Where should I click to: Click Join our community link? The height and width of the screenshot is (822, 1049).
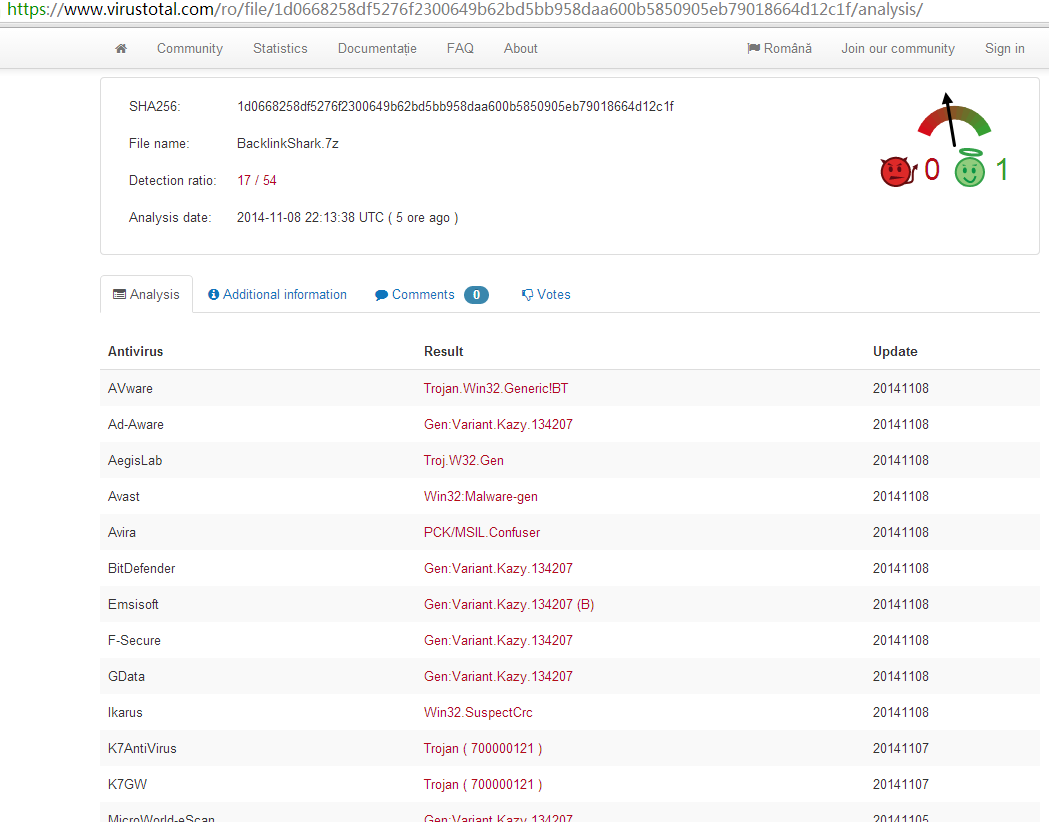click(x=898, y=49)
